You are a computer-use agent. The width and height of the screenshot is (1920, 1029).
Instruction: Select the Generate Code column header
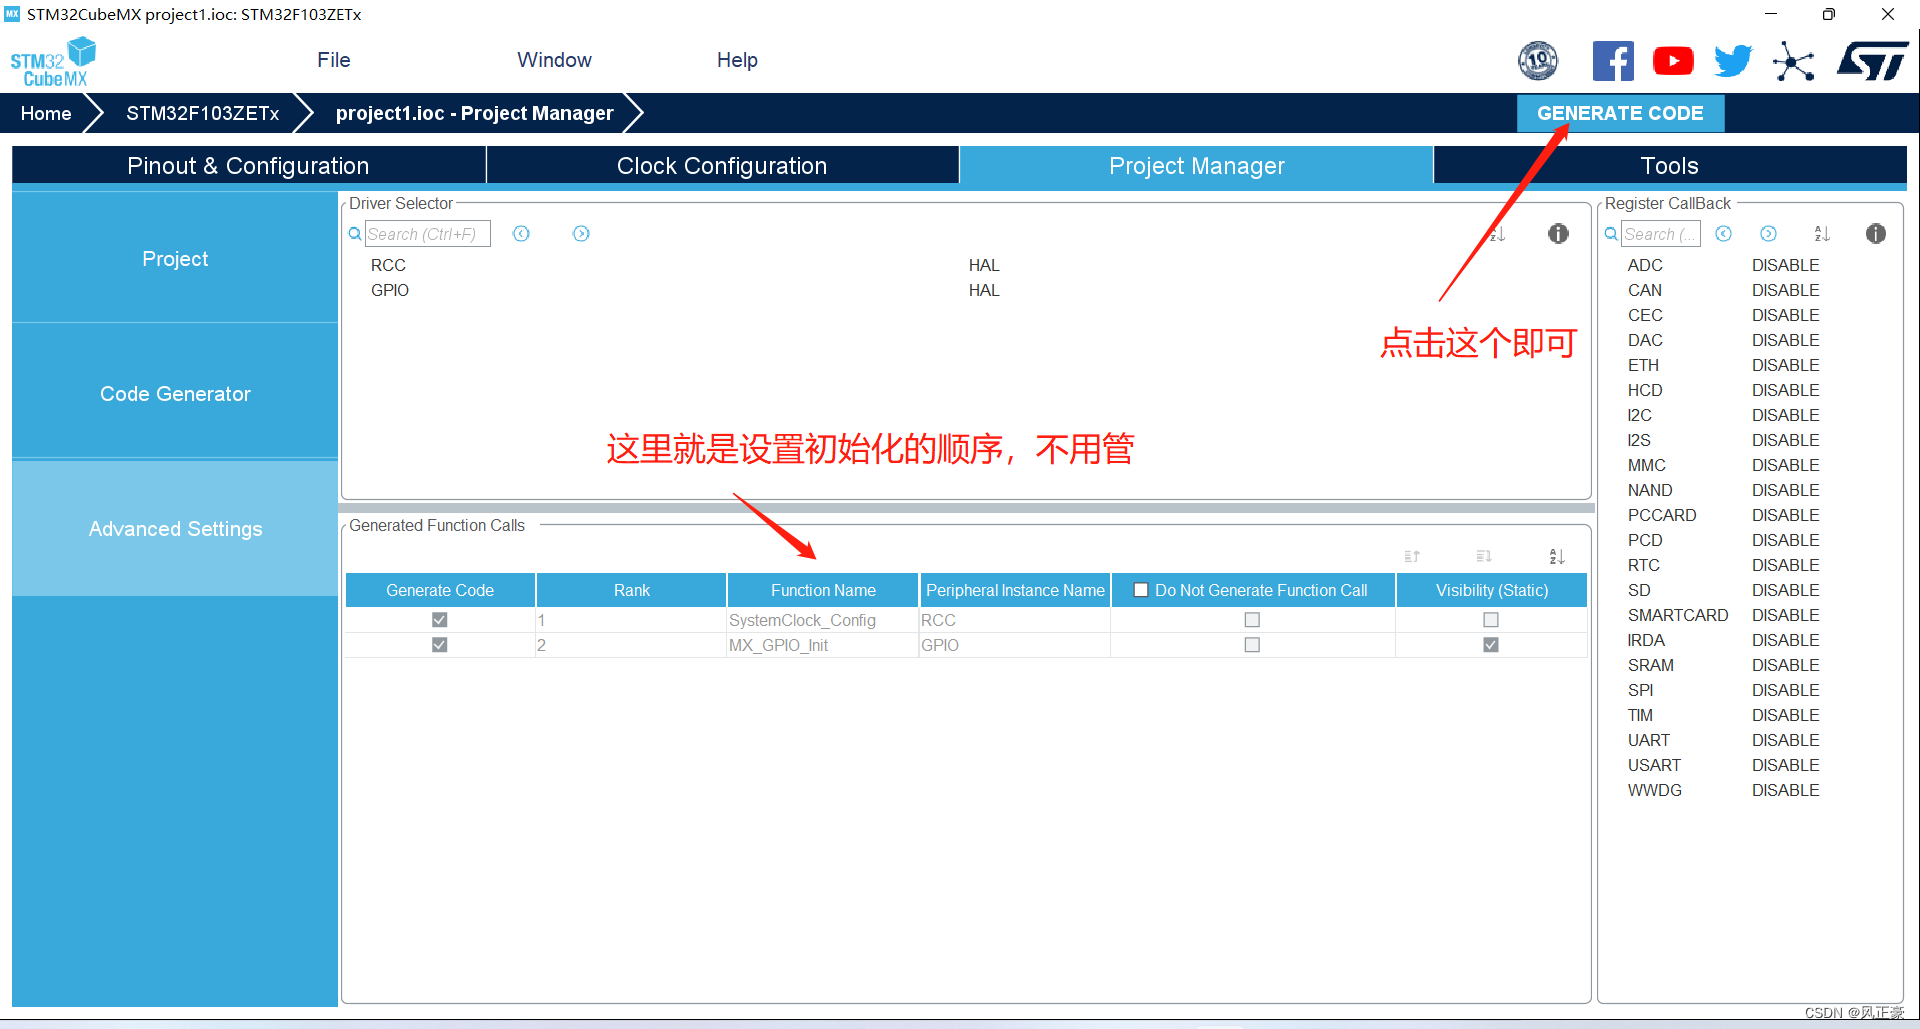[440, 590]
